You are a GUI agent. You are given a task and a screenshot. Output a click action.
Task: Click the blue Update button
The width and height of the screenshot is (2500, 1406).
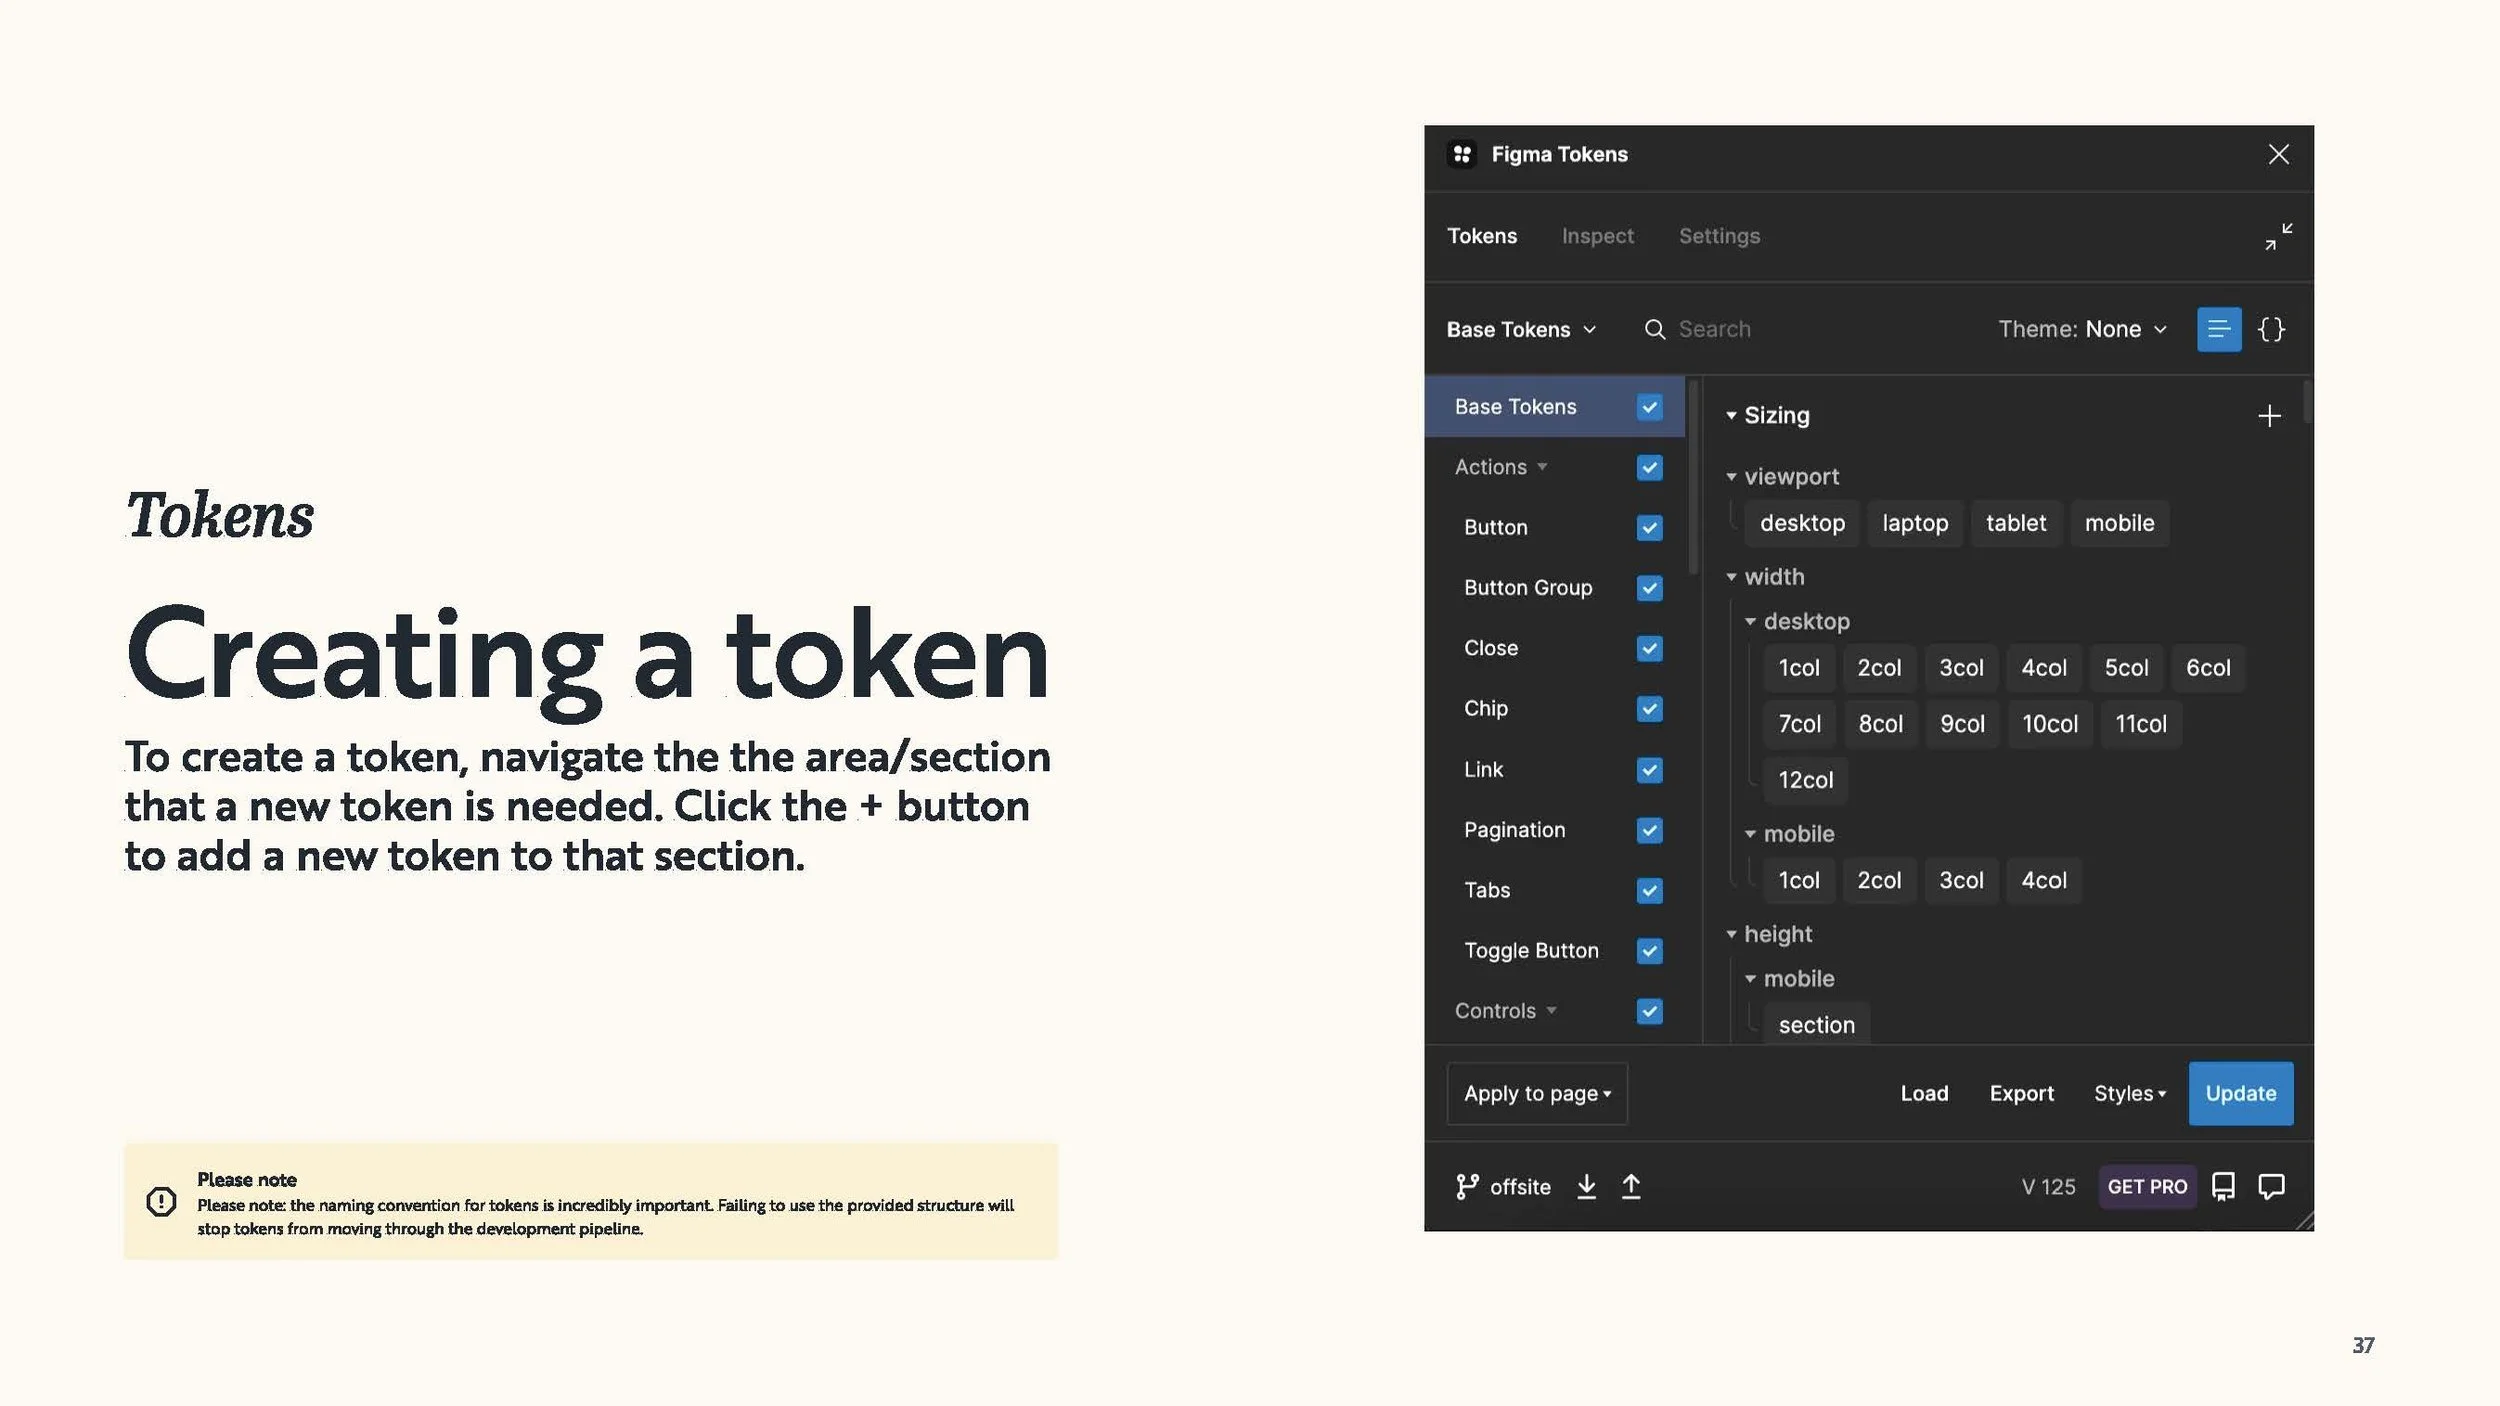pyautogui.click(x=2240, y=1093)
